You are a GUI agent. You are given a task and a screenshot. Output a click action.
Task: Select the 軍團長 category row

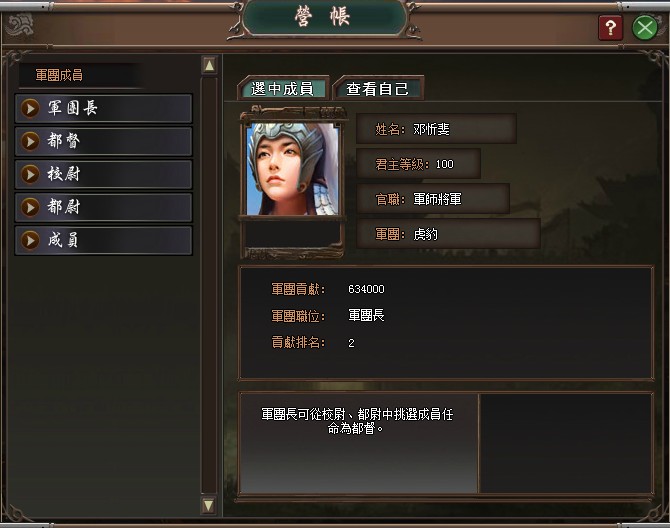(x=103, y=109)
